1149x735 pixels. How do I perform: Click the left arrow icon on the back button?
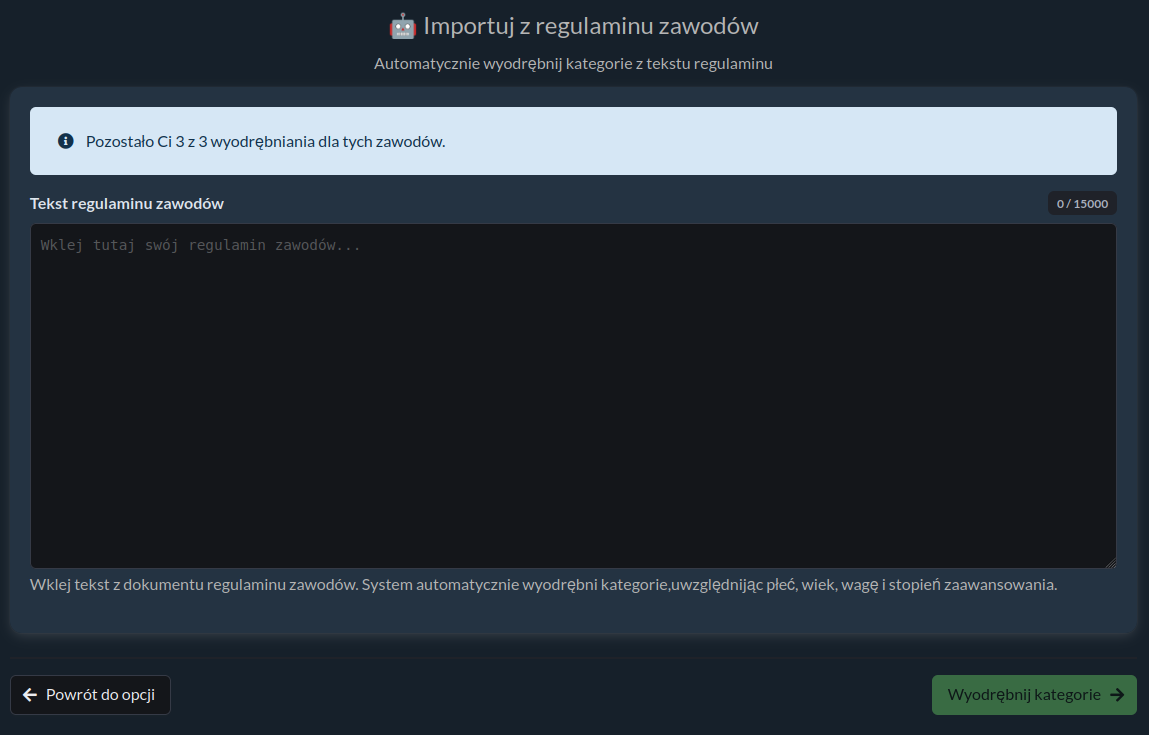[30, 695]
